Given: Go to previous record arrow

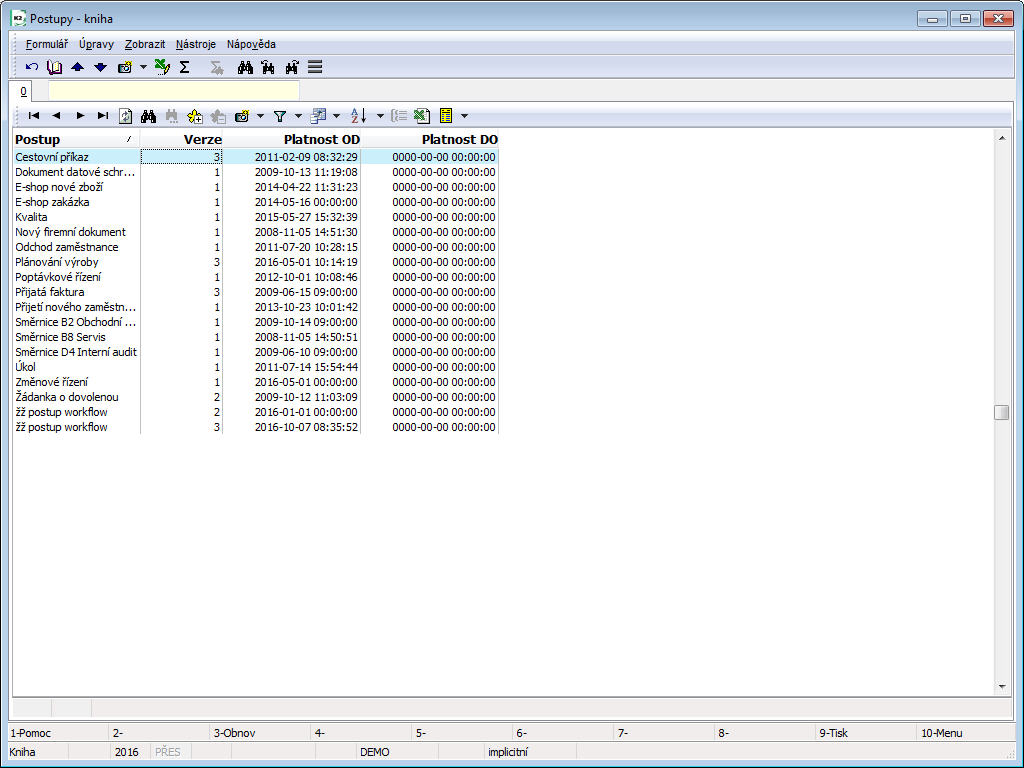Looking at the screenshot, I should coord(57,116).
